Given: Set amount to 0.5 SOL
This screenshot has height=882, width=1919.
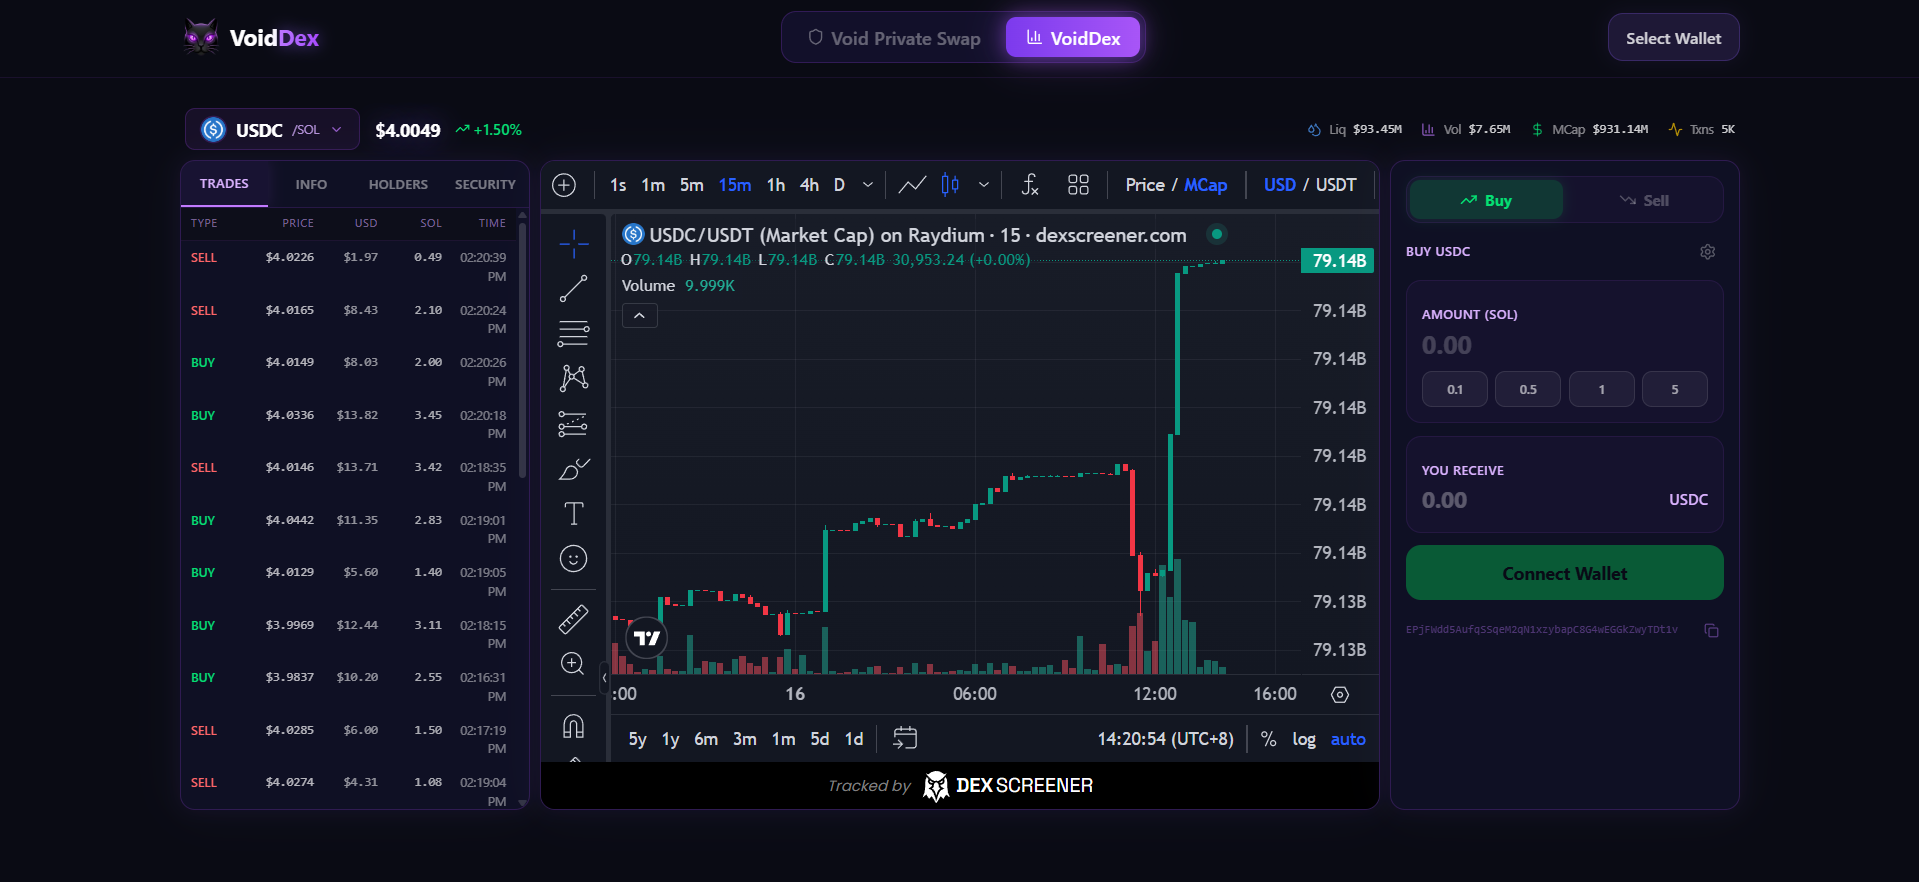Looking at the screenshot, I should pyautogui.click(x=1527, y=389).
